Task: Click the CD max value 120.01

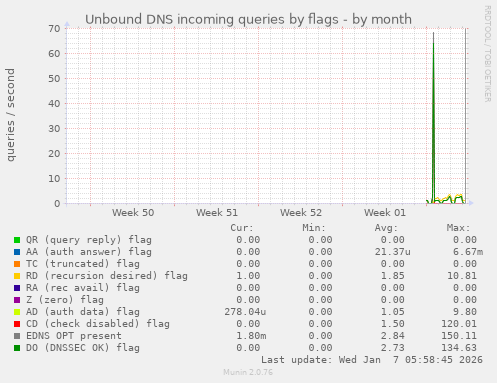Action: [459, 324]
